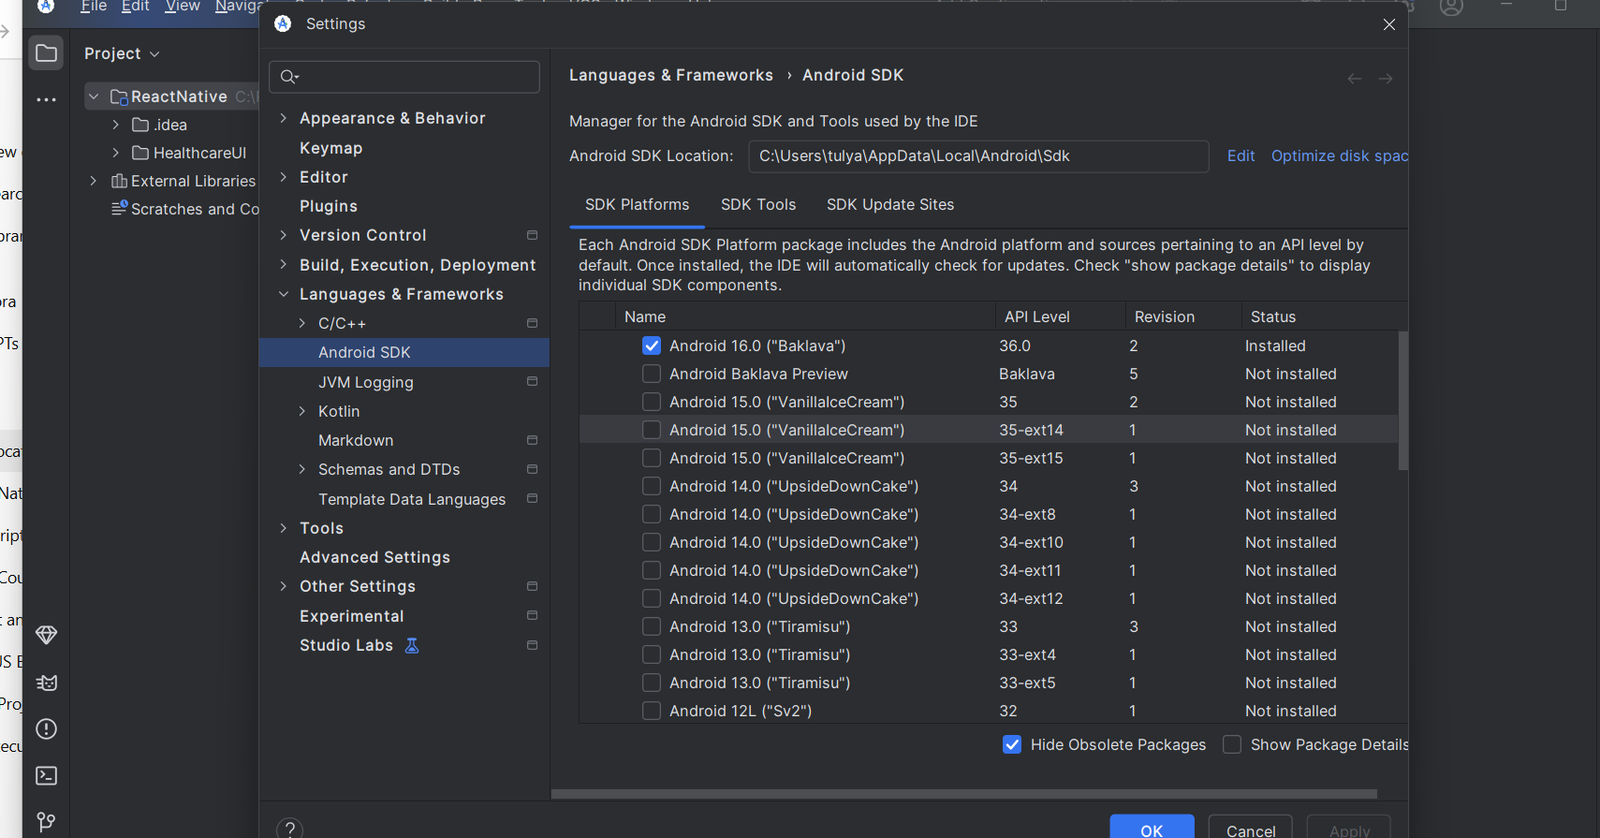Click the Edit link for SDK location
The height and width of the screenshot is (838, 1600).
click(x=1240, y=156)
